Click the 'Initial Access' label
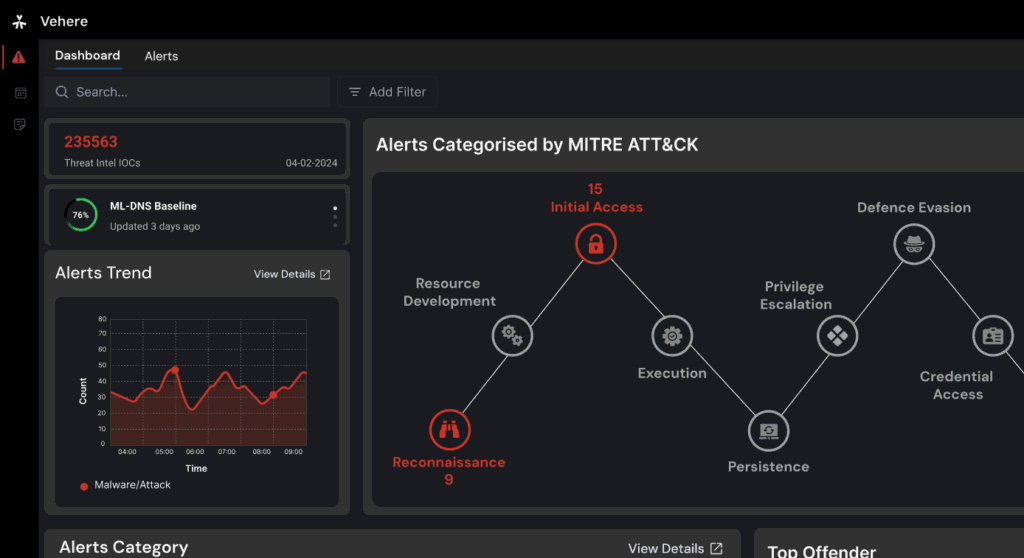 click(x=596, y=207)
